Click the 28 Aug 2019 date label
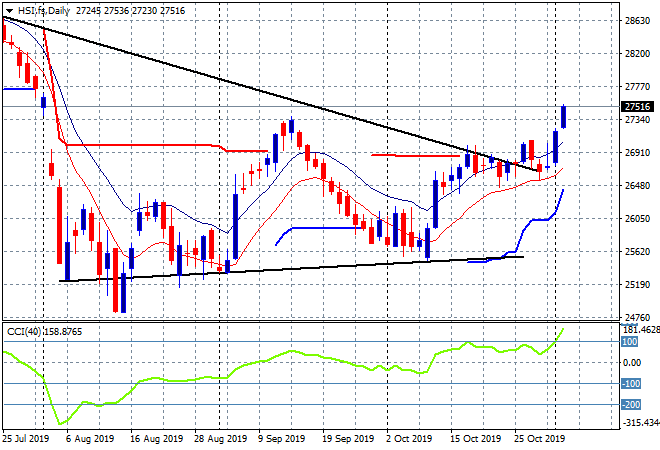Viewport: 660px width, 450px height. coord(221,439)
